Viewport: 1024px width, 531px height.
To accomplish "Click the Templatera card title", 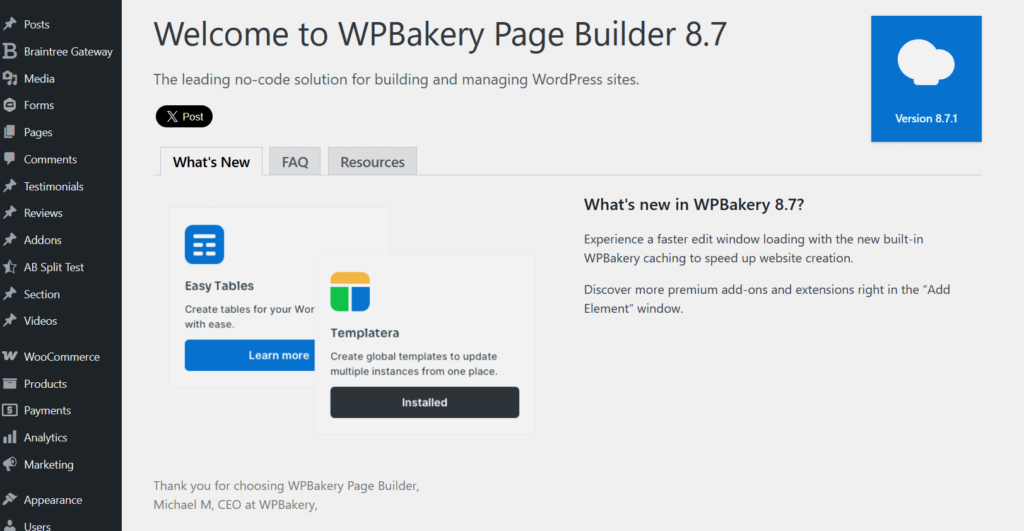I will click(364, 332).
